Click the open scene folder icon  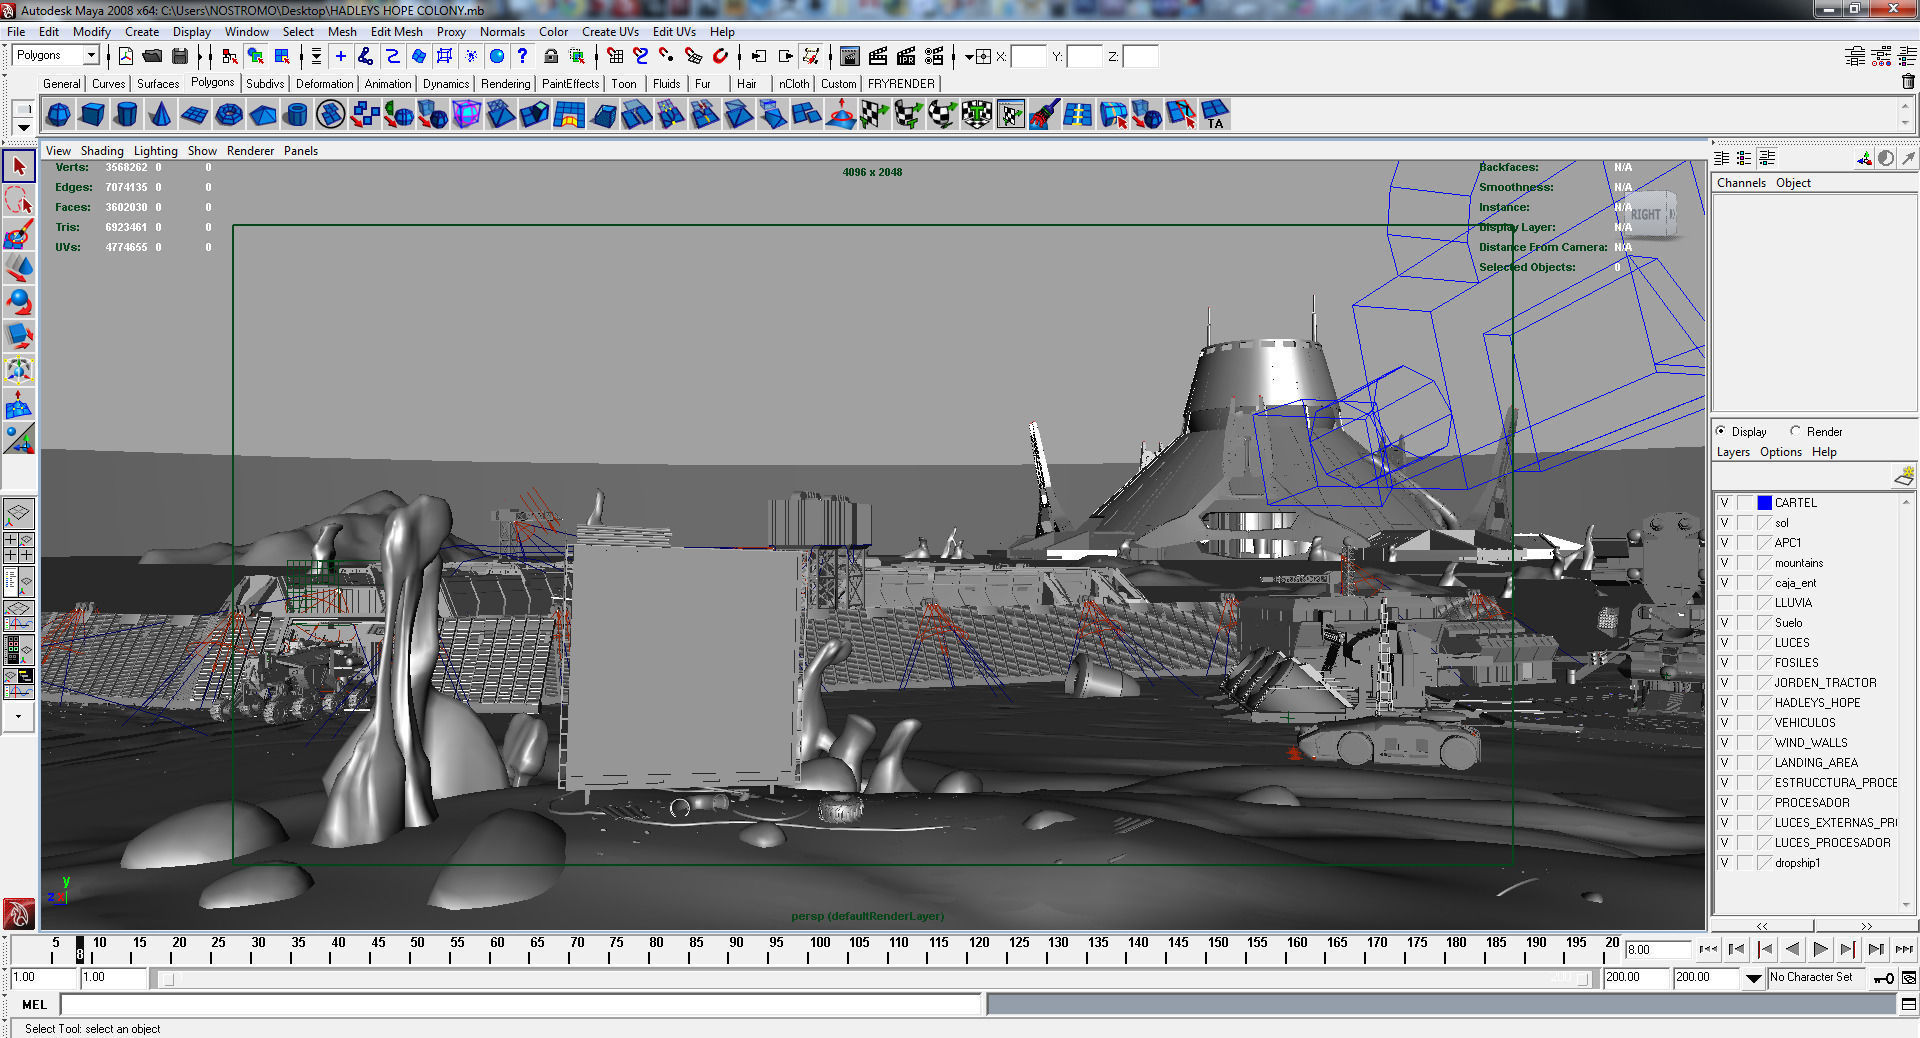click(152, 56)
